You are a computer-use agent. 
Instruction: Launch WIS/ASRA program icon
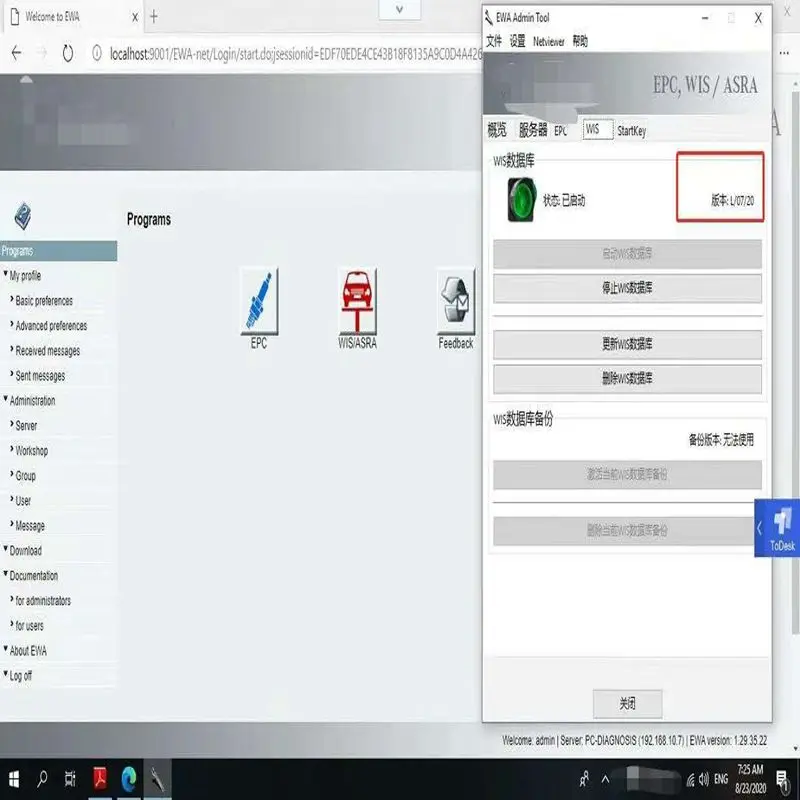pos(357,302)
